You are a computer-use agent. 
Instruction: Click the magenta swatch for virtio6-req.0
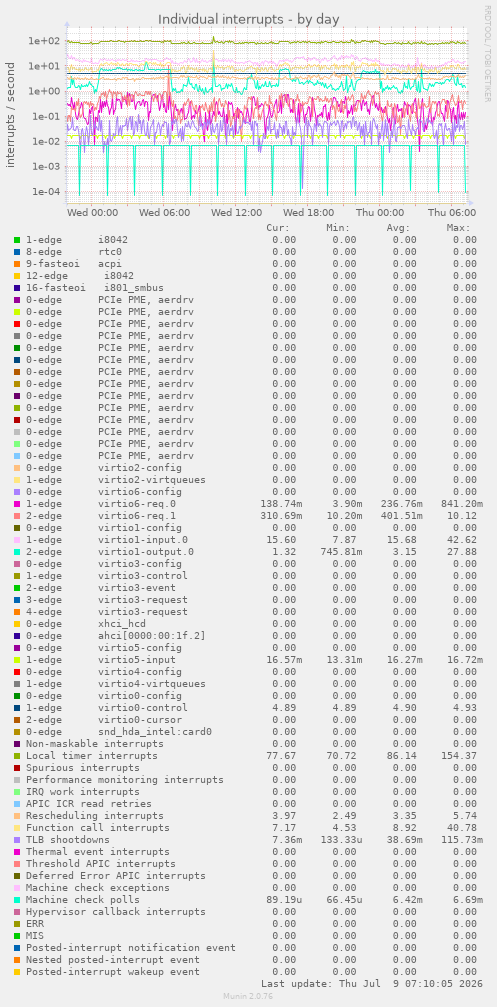click(x=17, y=504)
